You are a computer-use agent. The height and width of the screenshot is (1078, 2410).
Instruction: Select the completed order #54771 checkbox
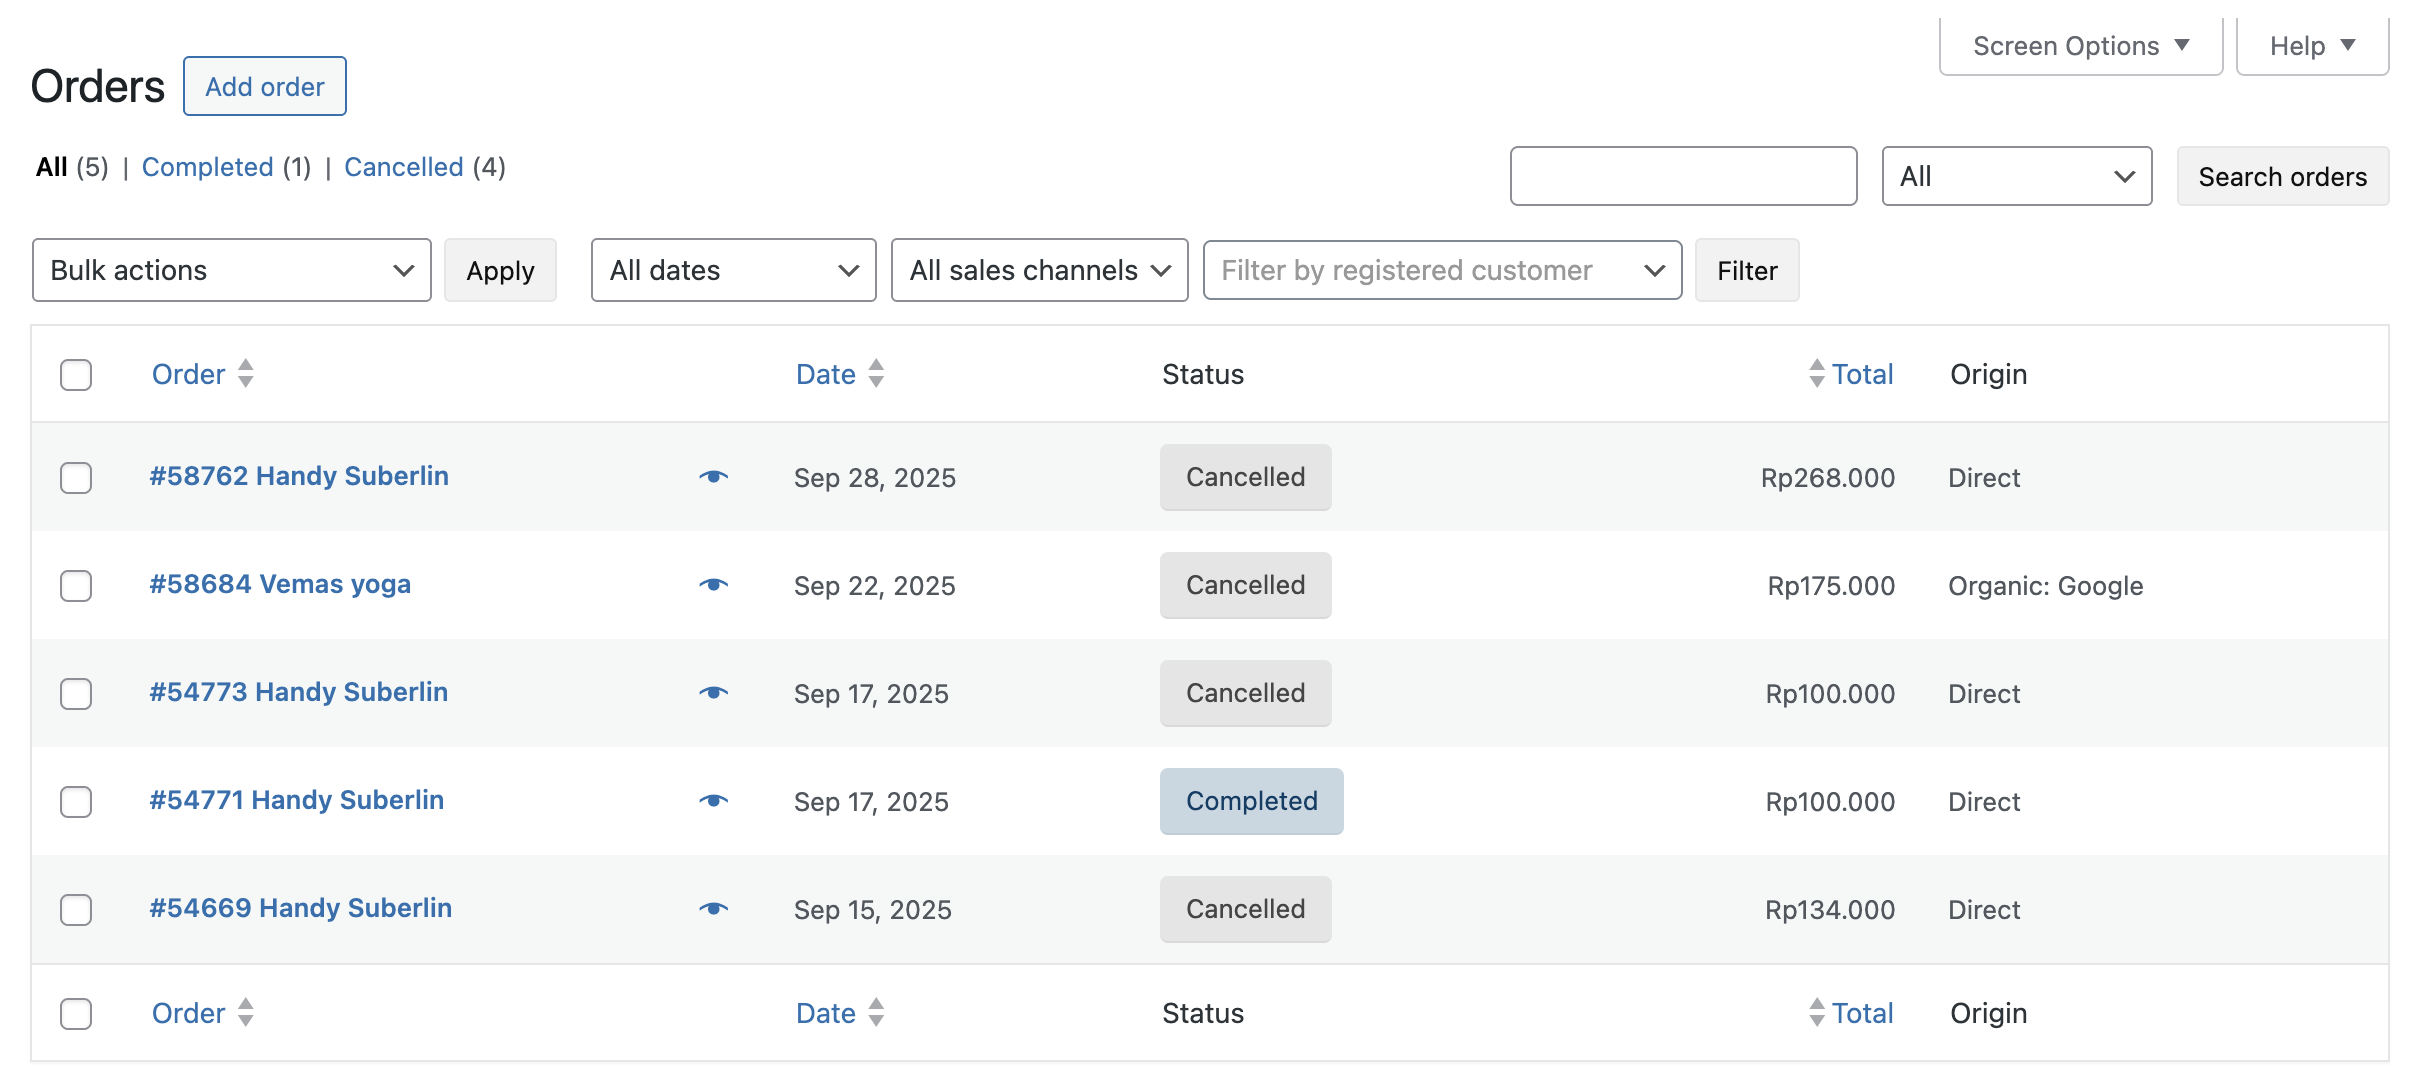coord(76,802)
